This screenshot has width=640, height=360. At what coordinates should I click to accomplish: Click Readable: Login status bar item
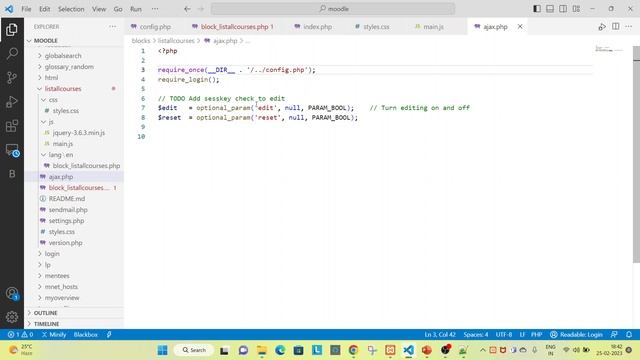click(576, 335)
